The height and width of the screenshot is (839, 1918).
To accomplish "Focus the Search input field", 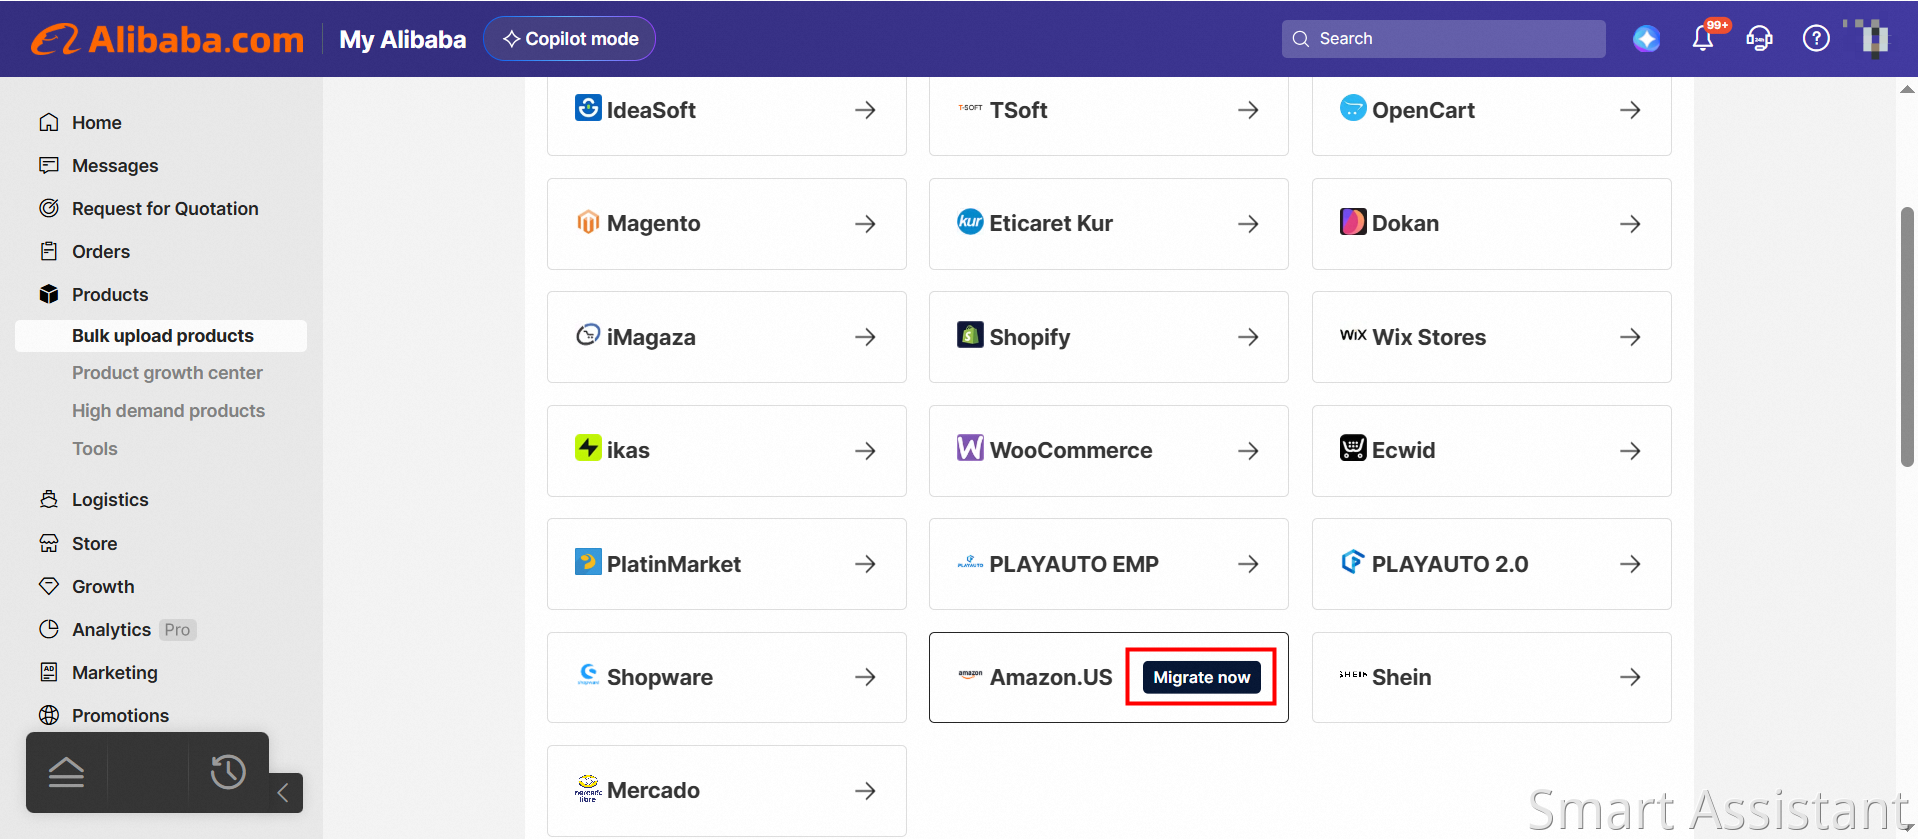I will pyautogui.click(x=1443, y=39).
